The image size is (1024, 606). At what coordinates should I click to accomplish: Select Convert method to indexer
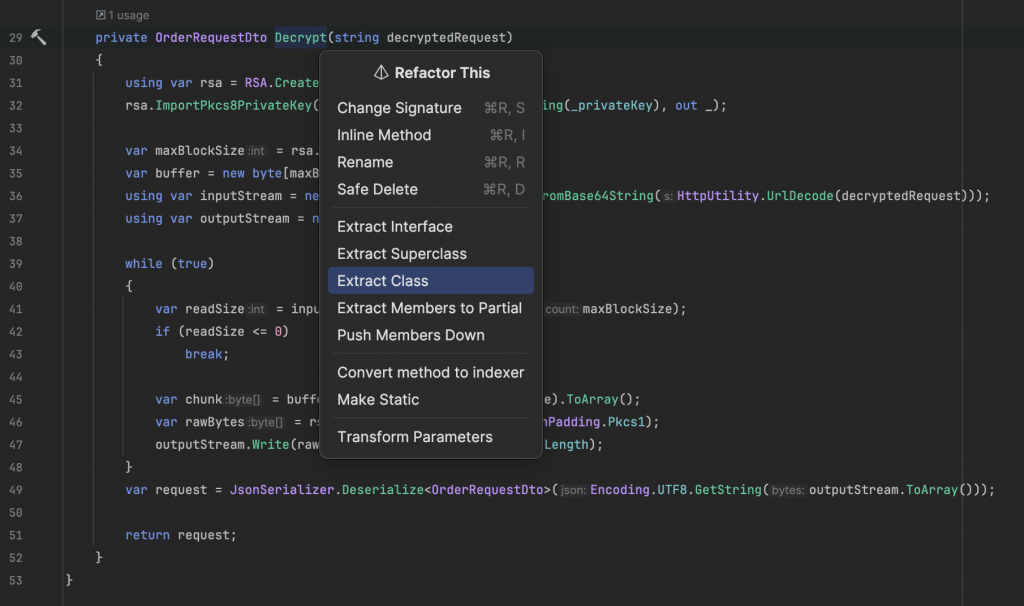[x=430, y=372]
